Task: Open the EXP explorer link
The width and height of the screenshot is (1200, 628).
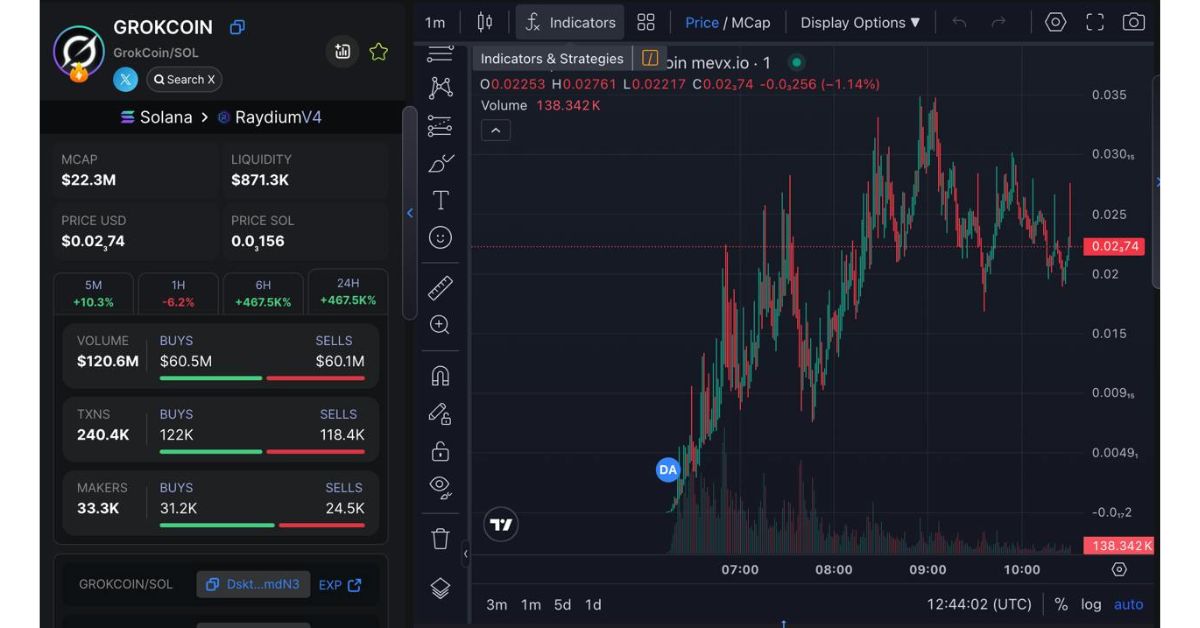Action: point(340,585)
